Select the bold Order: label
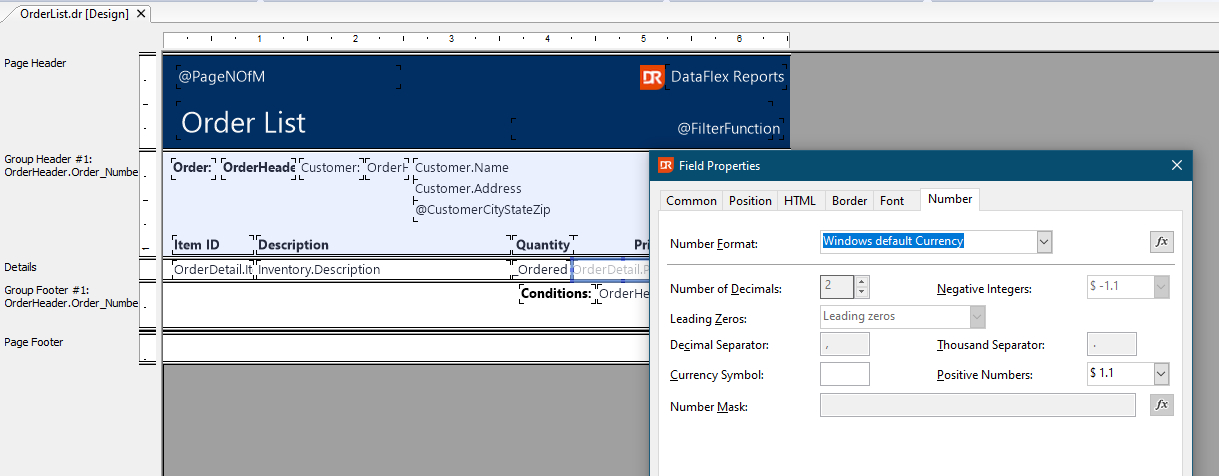1219x476 pixels. coord(192,168)
